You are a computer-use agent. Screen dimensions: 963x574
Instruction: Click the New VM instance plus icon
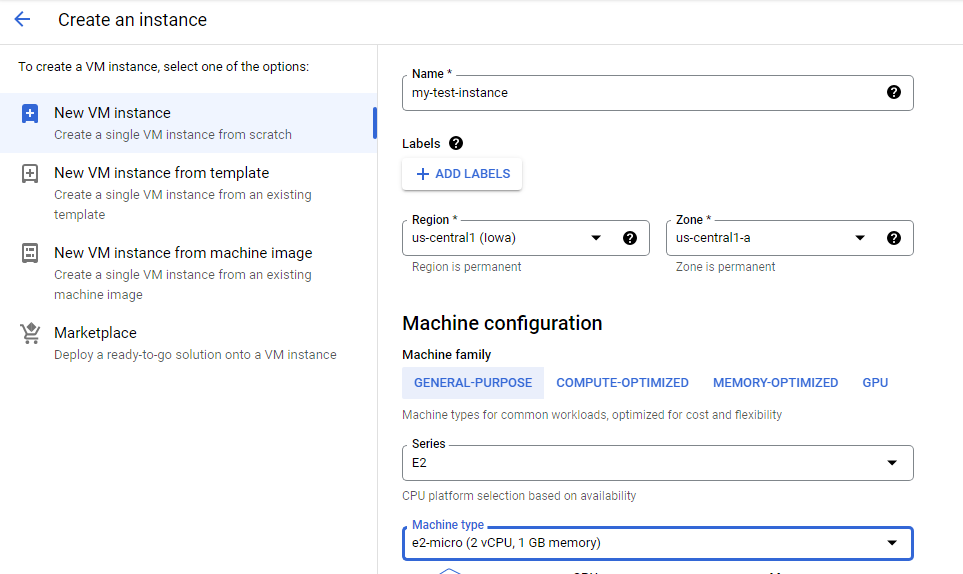point(29,114)
